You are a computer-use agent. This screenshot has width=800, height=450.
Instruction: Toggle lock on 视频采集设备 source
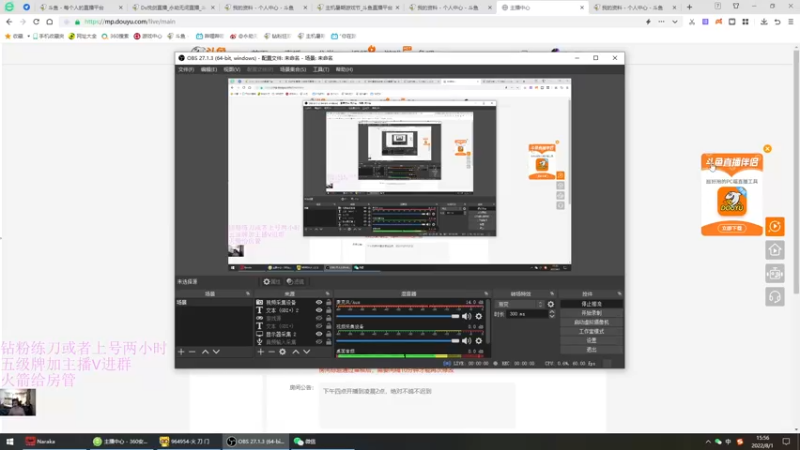[329, 303]
